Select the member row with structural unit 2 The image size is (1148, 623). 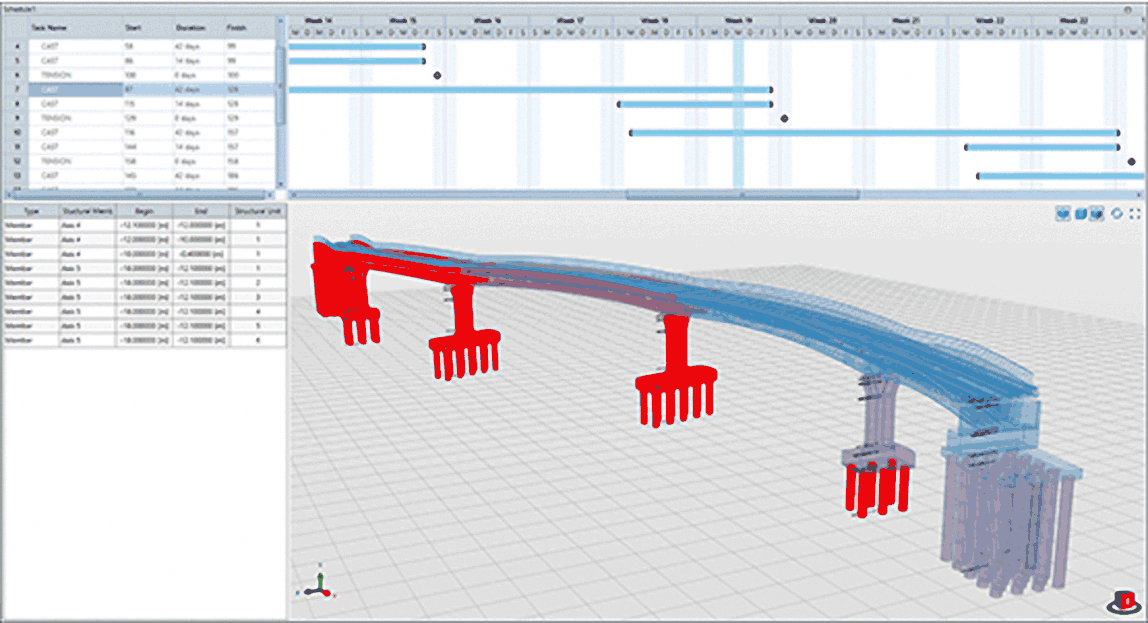pyautogui.click(x=144, y=283)
